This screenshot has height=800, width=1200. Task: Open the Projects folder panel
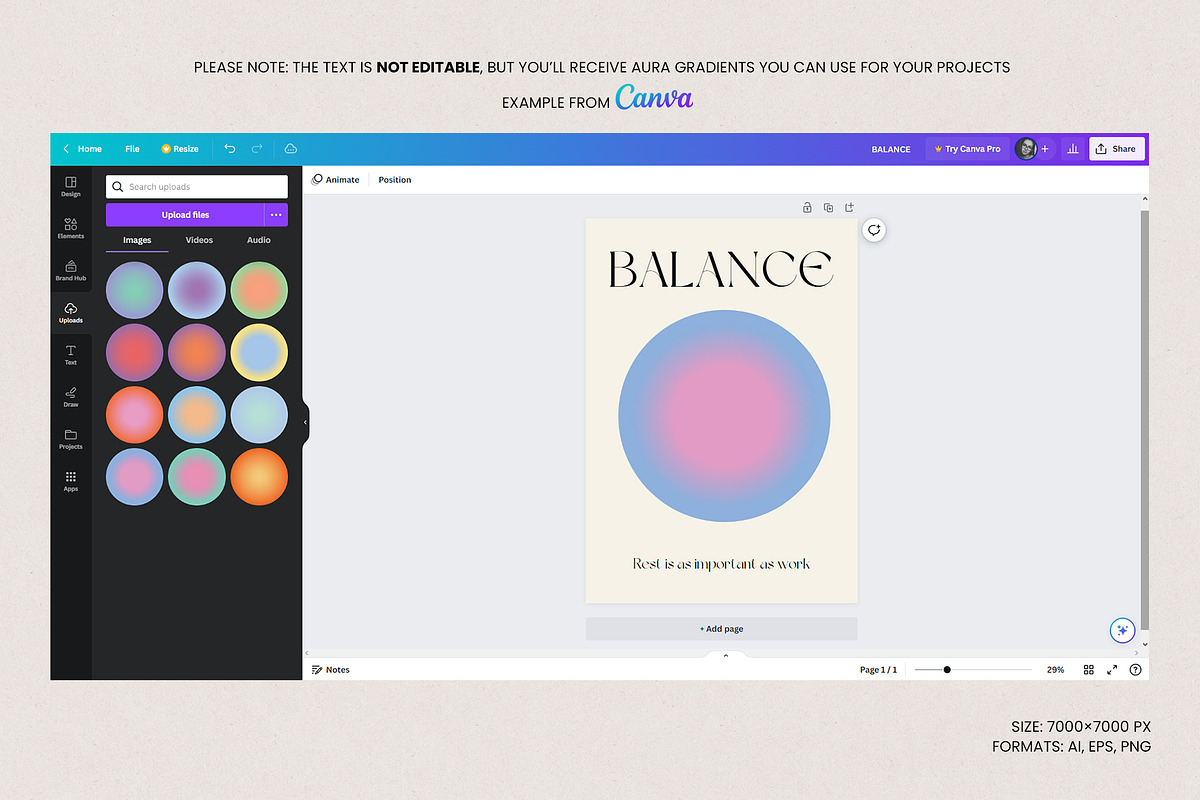pyautogui.click(x=70, y=438)
